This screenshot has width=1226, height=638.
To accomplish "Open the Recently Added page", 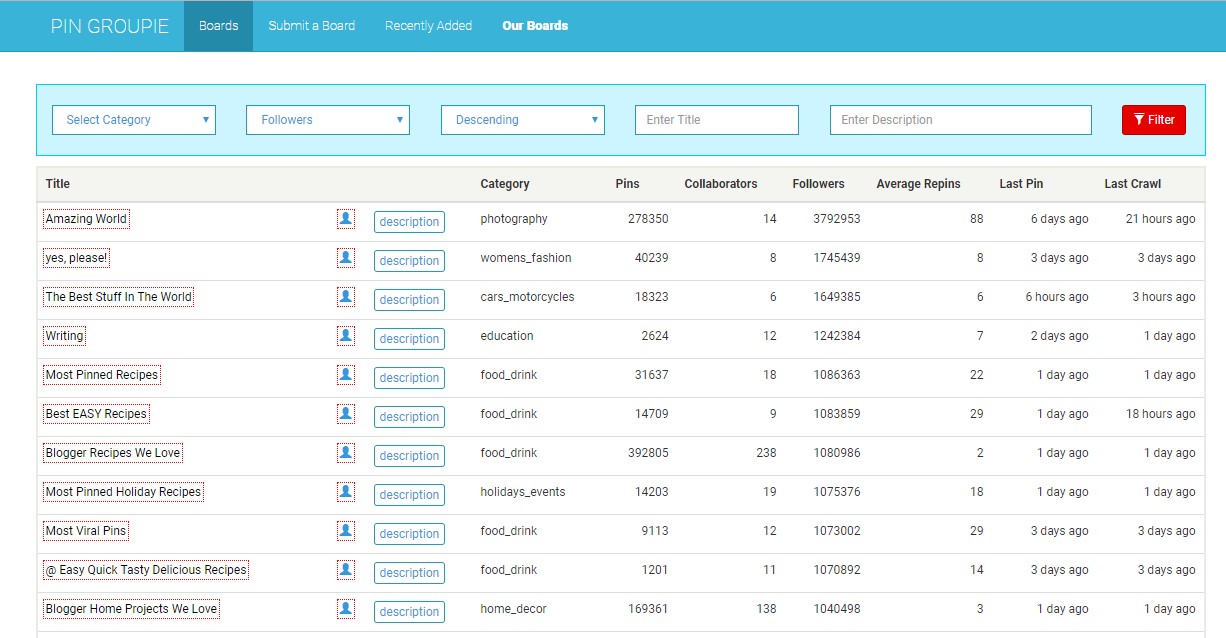I will coord(428,26).
